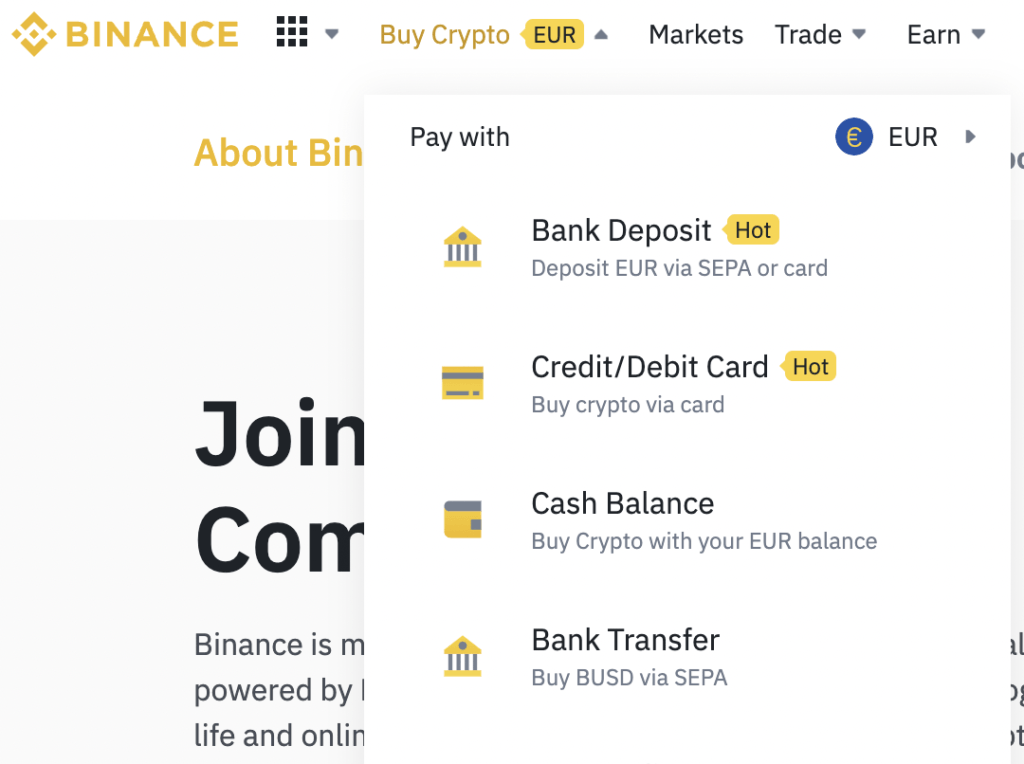Click the Bank Deposit building icon
The image size is (1024, 764).
point(462,247)
